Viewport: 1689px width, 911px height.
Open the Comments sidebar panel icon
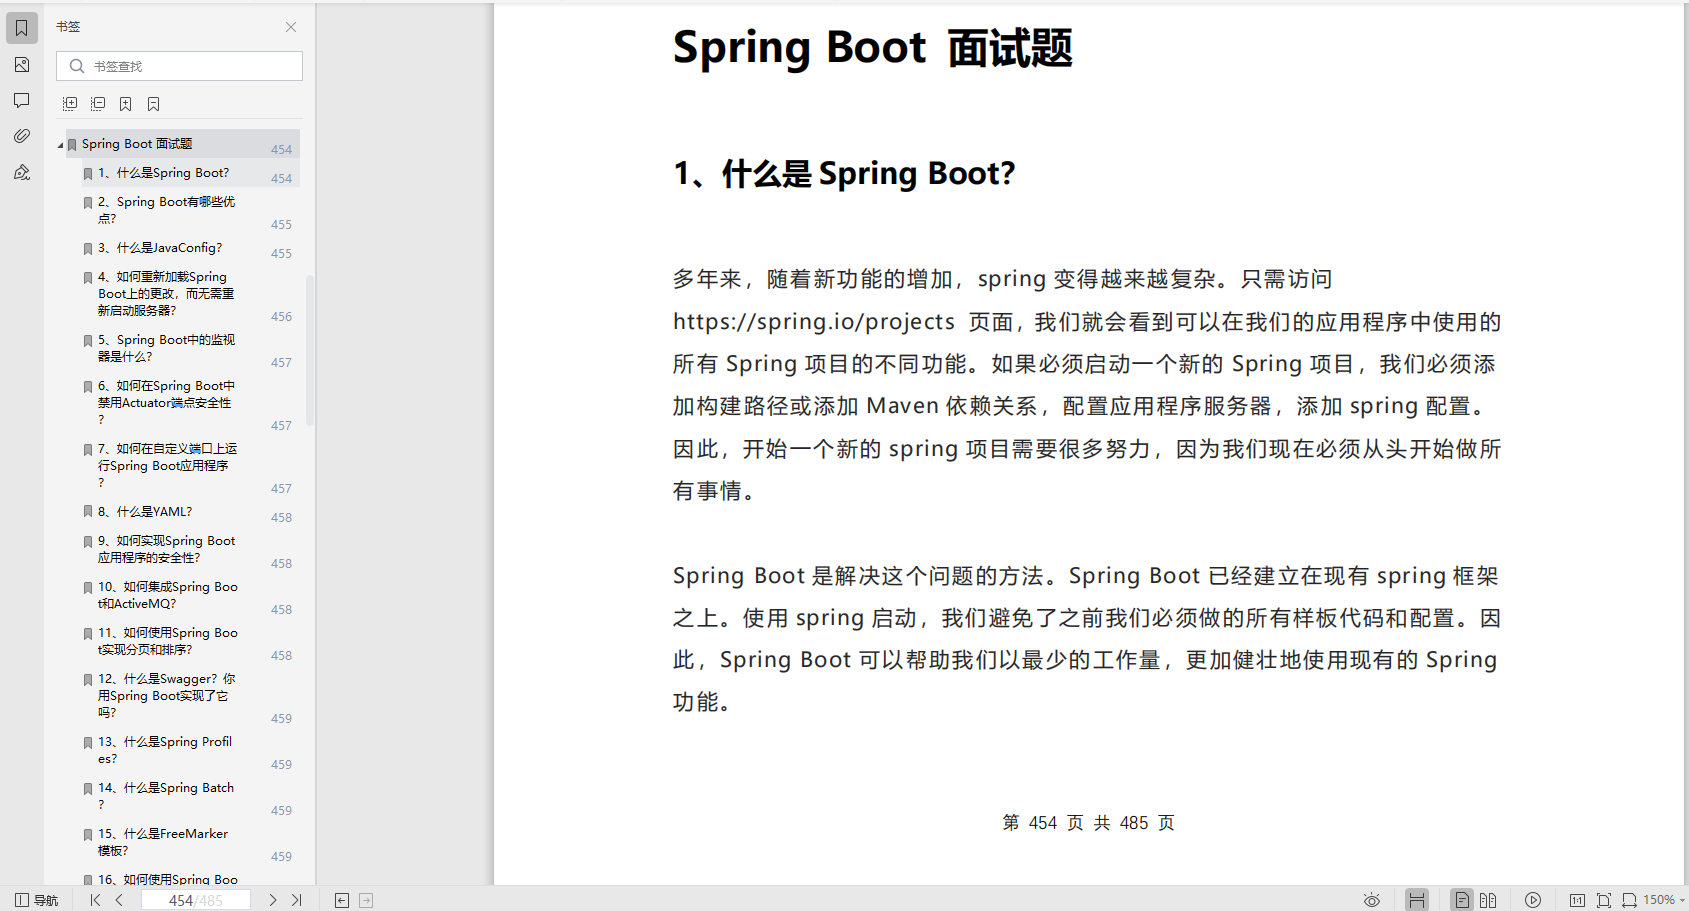22,100
